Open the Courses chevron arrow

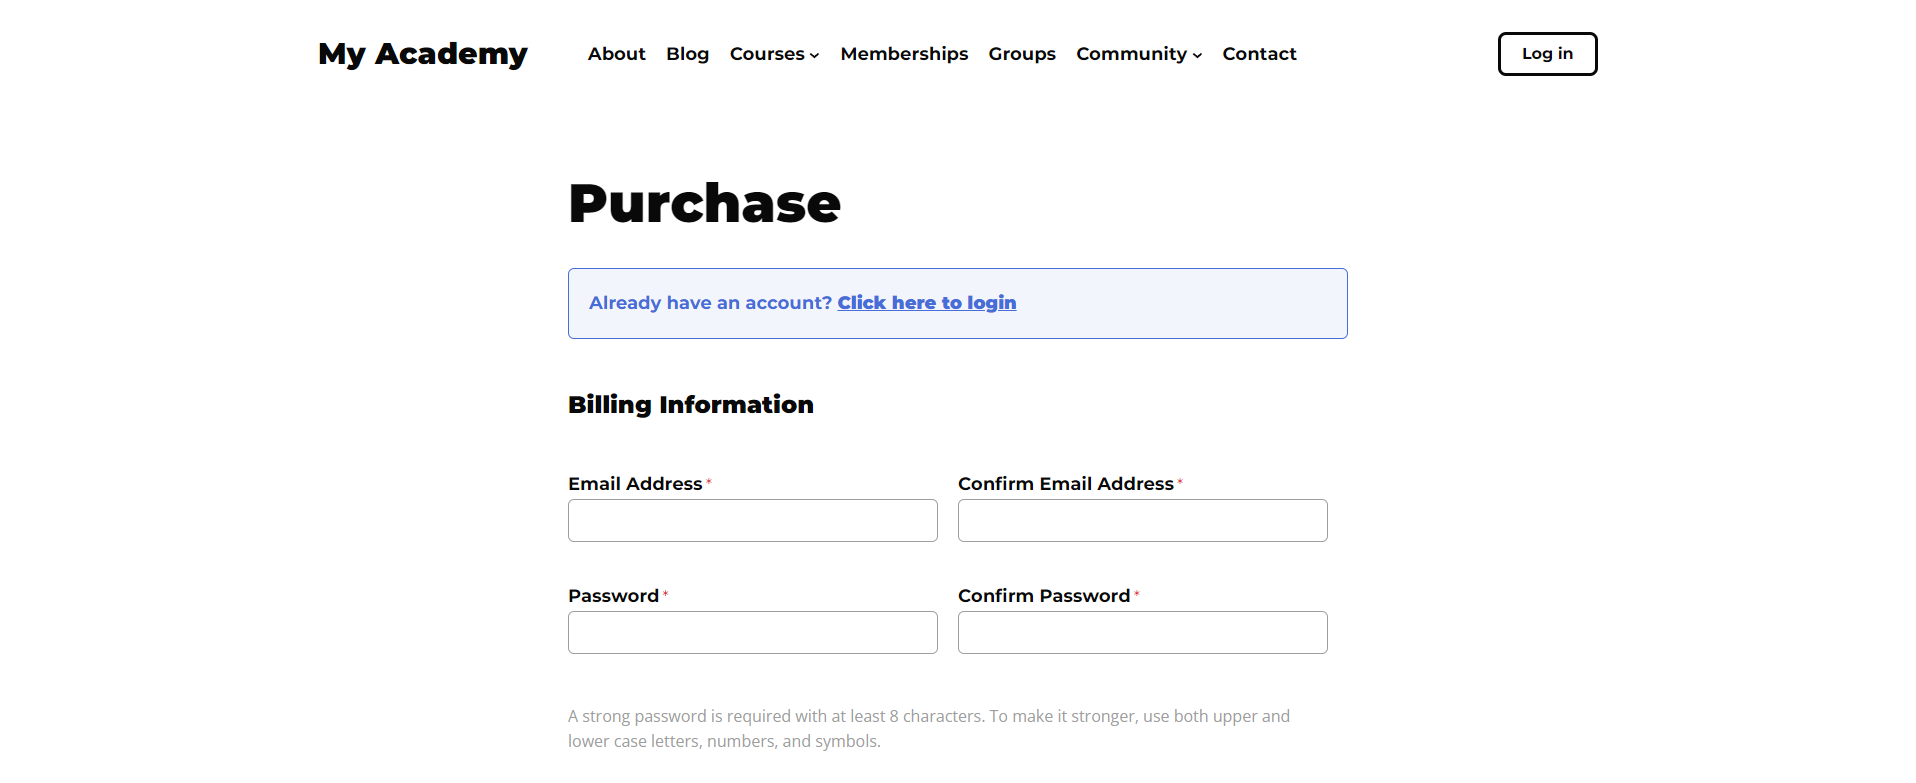pos(815,56)
